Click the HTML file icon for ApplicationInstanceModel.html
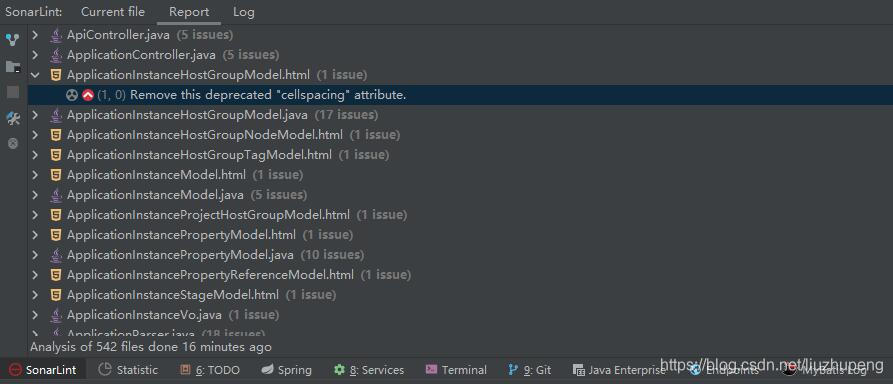 (56, 175)
